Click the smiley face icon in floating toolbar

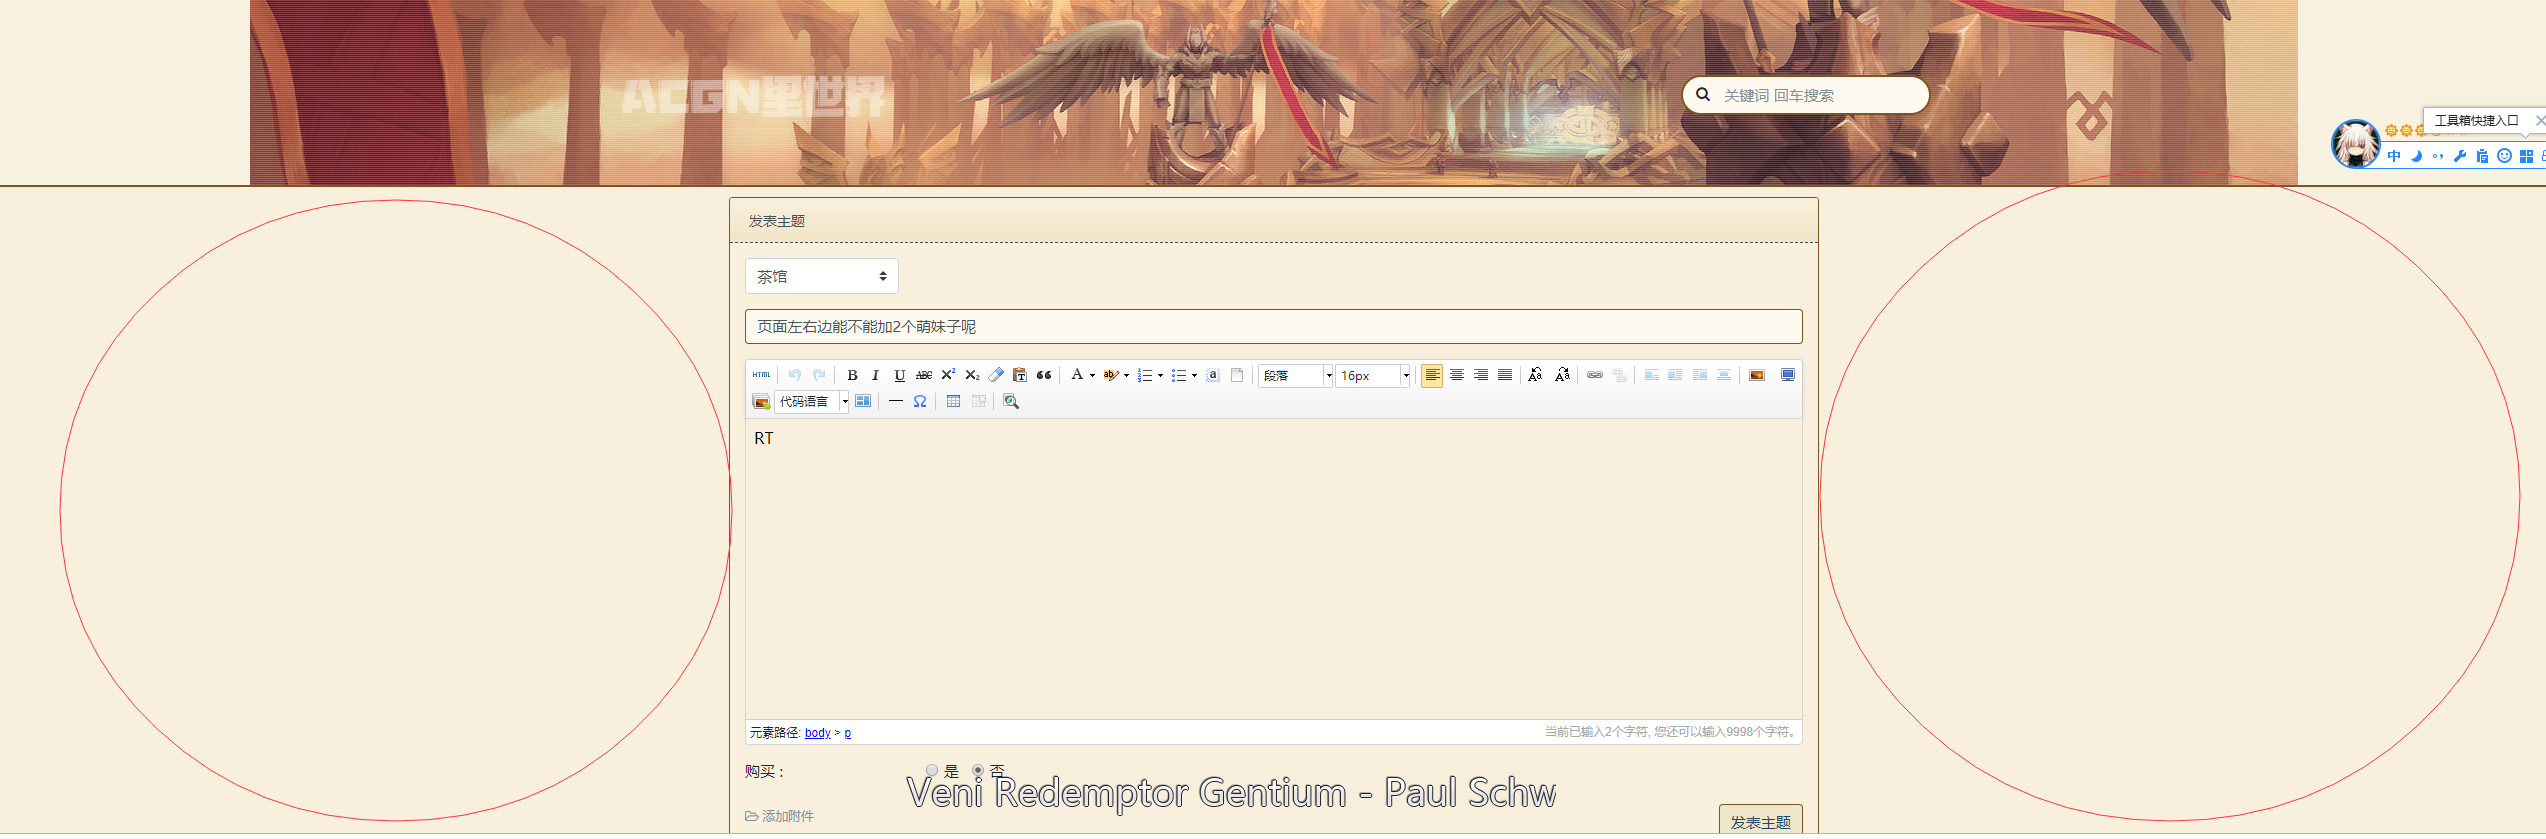coord(2504,156)
